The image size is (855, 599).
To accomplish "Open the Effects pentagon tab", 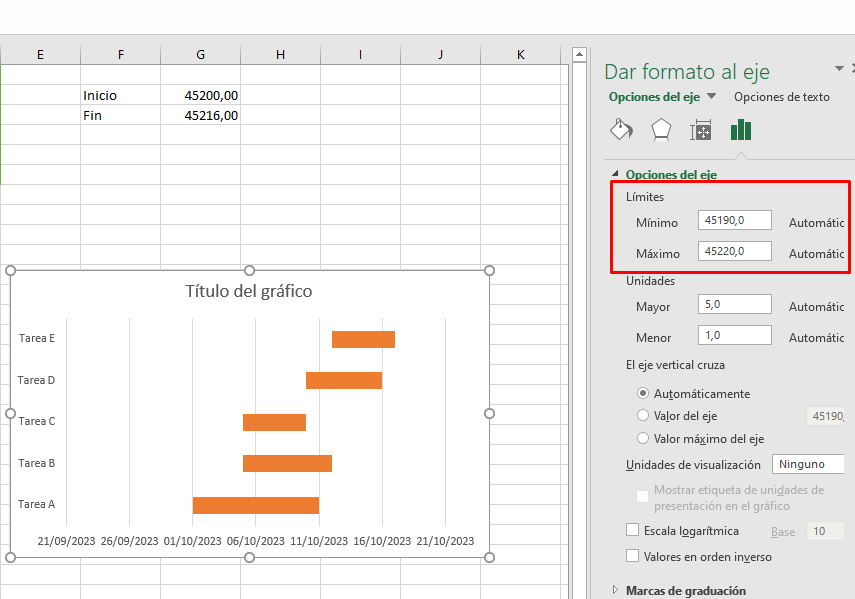I will tap(661, 130).
